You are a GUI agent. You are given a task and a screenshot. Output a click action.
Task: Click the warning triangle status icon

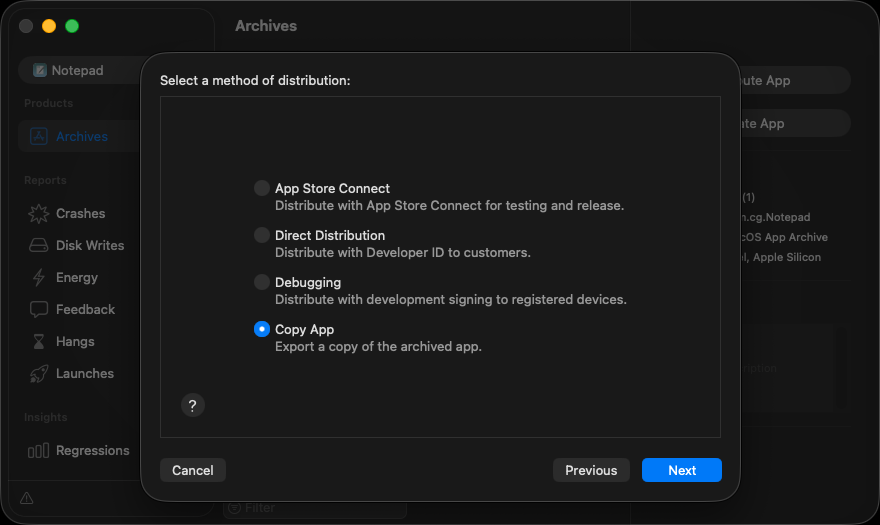click(26, 498)
